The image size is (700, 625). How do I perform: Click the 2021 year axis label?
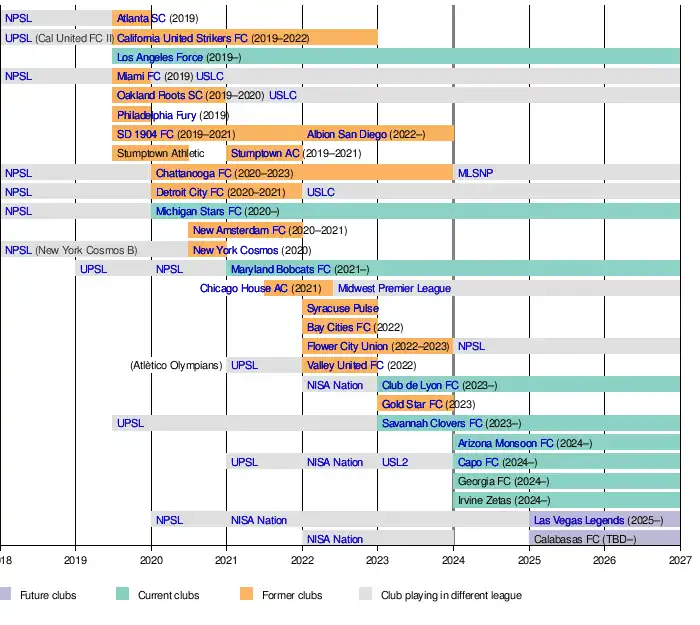point(227,561)
